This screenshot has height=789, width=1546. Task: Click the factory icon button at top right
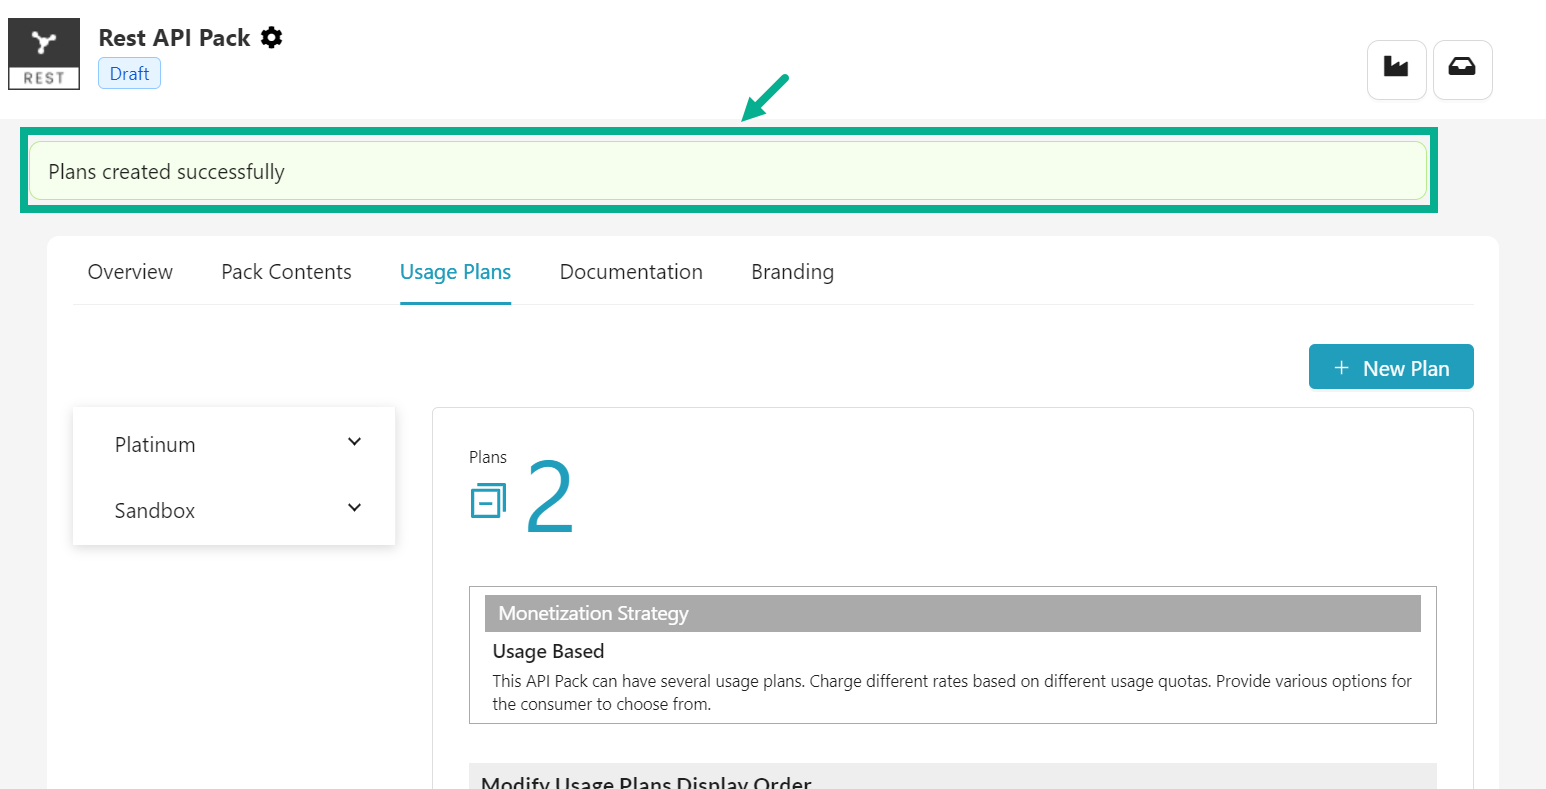click(1396, 69)
